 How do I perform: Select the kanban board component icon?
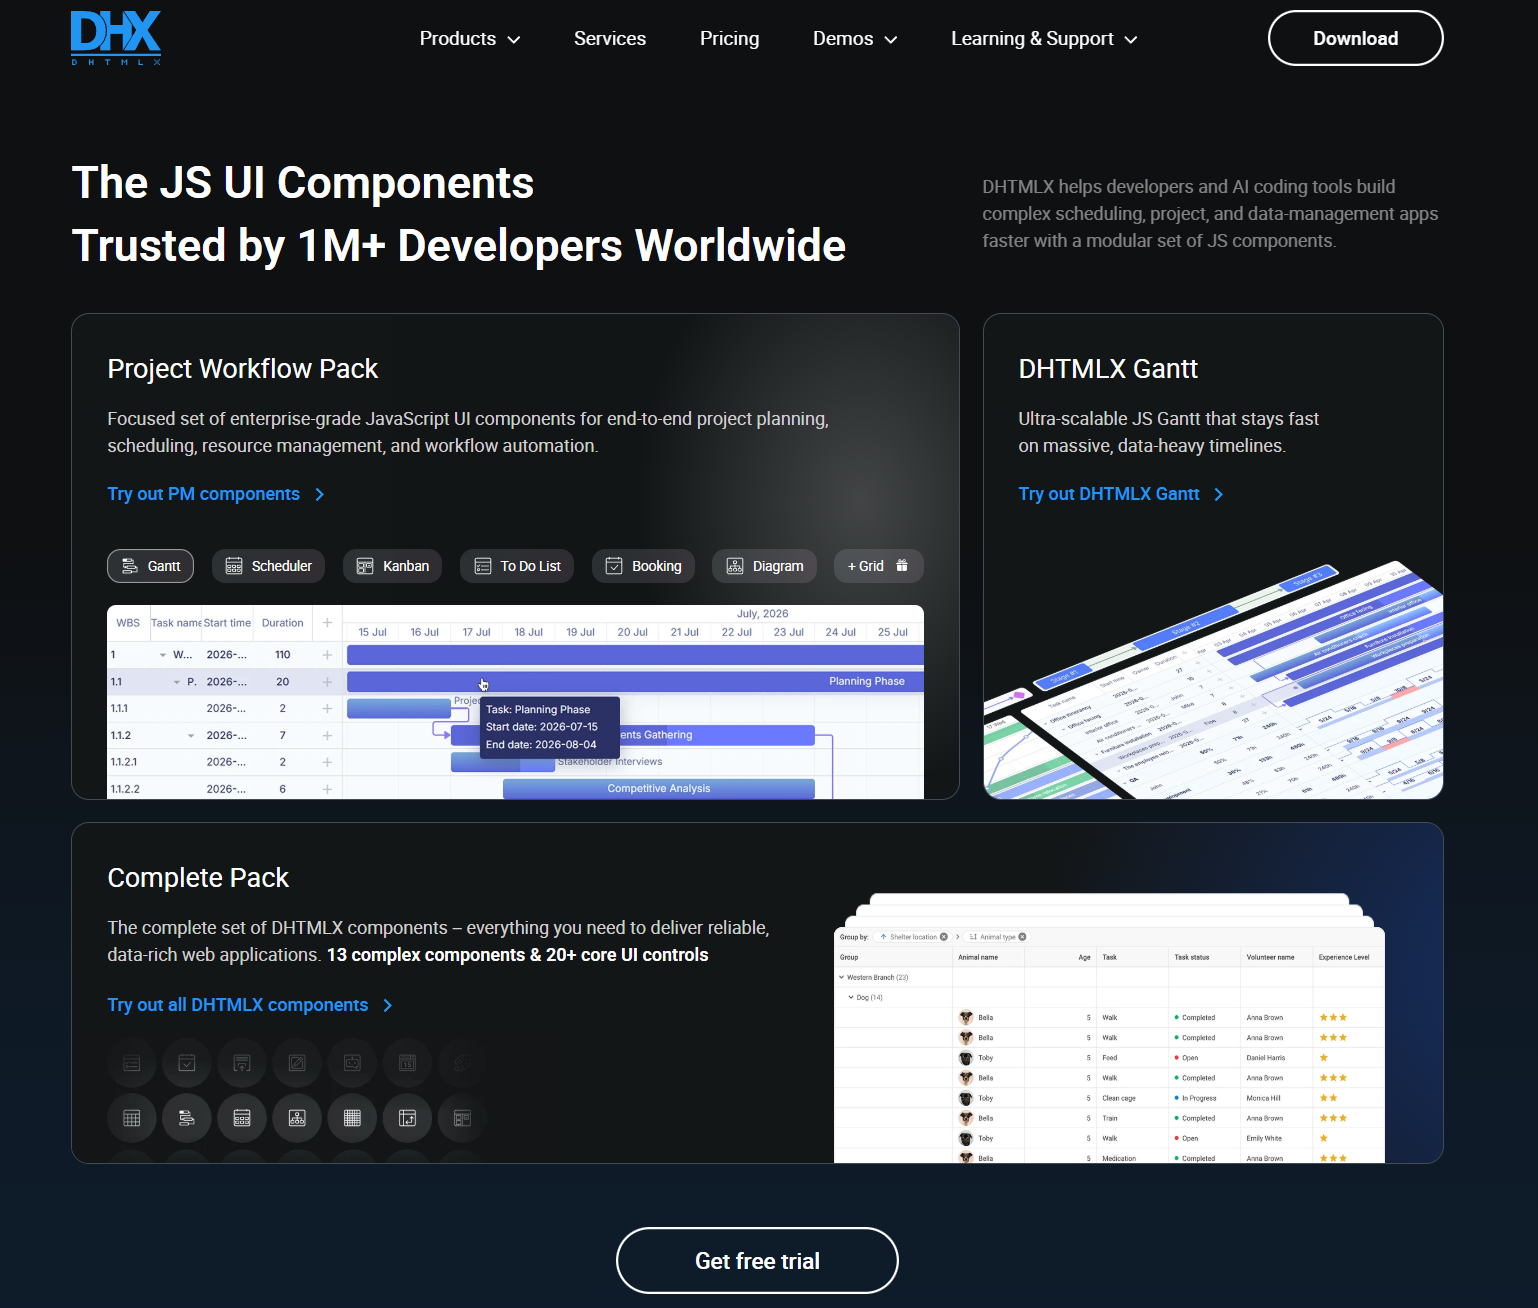coord(462,1118)
